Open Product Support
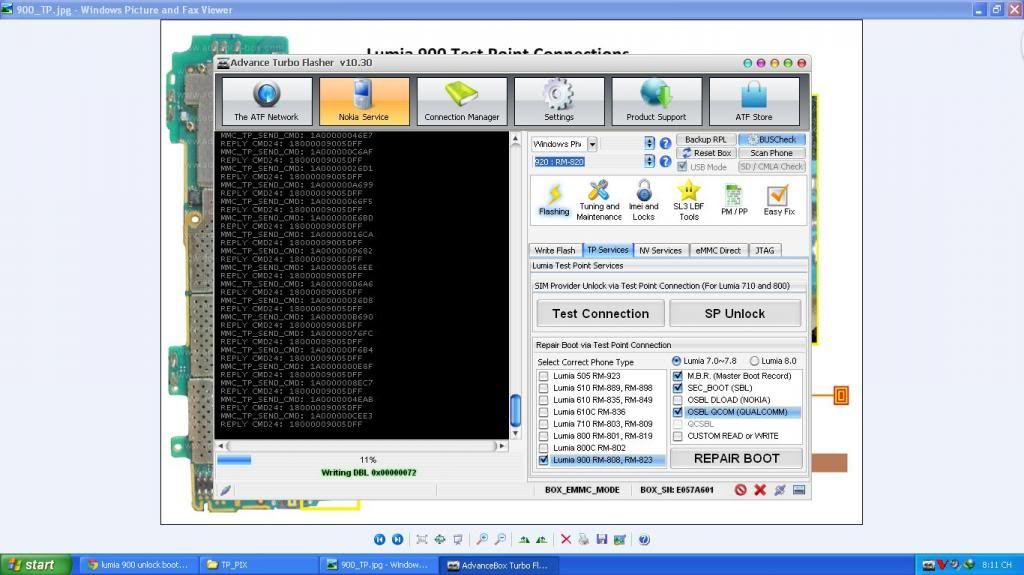1024x575 pixels. click(x=656, y=101)
